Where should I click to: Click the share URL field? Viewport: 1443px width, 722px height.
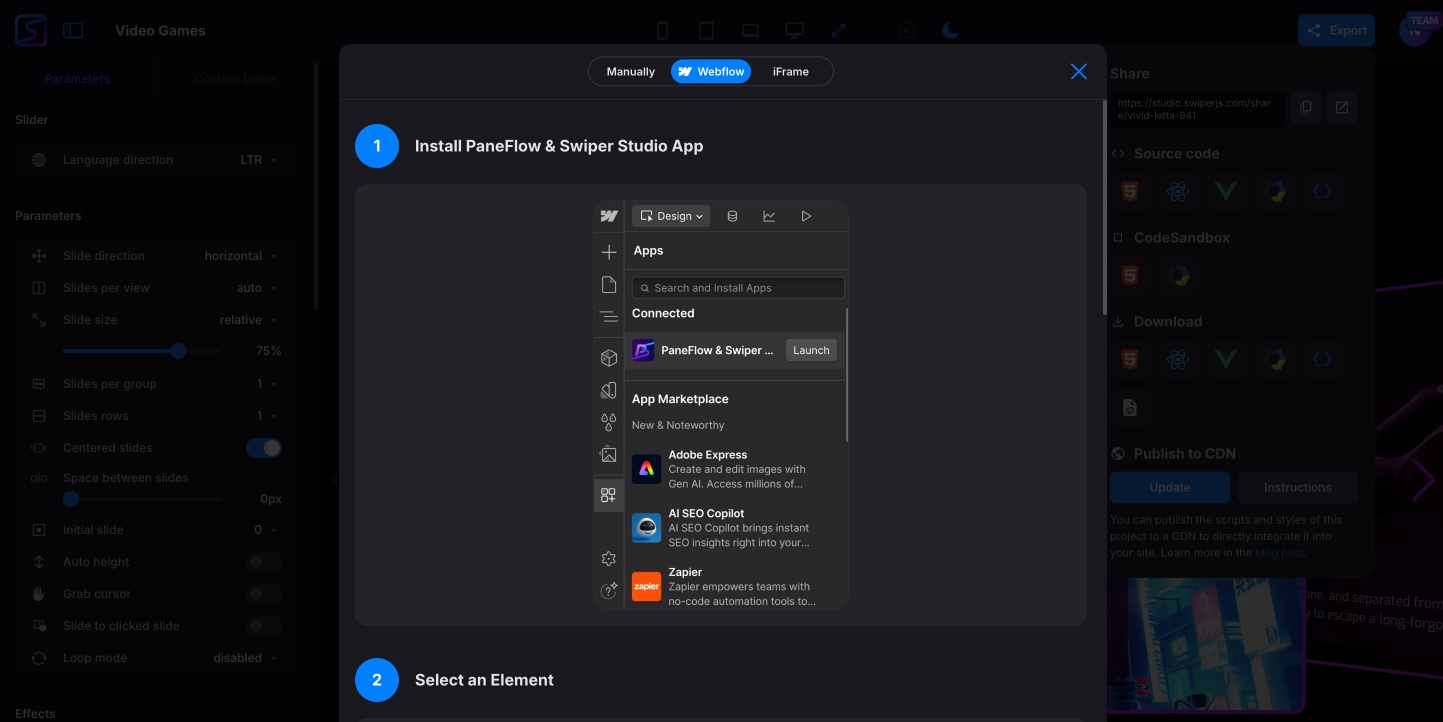[1198, 108]
